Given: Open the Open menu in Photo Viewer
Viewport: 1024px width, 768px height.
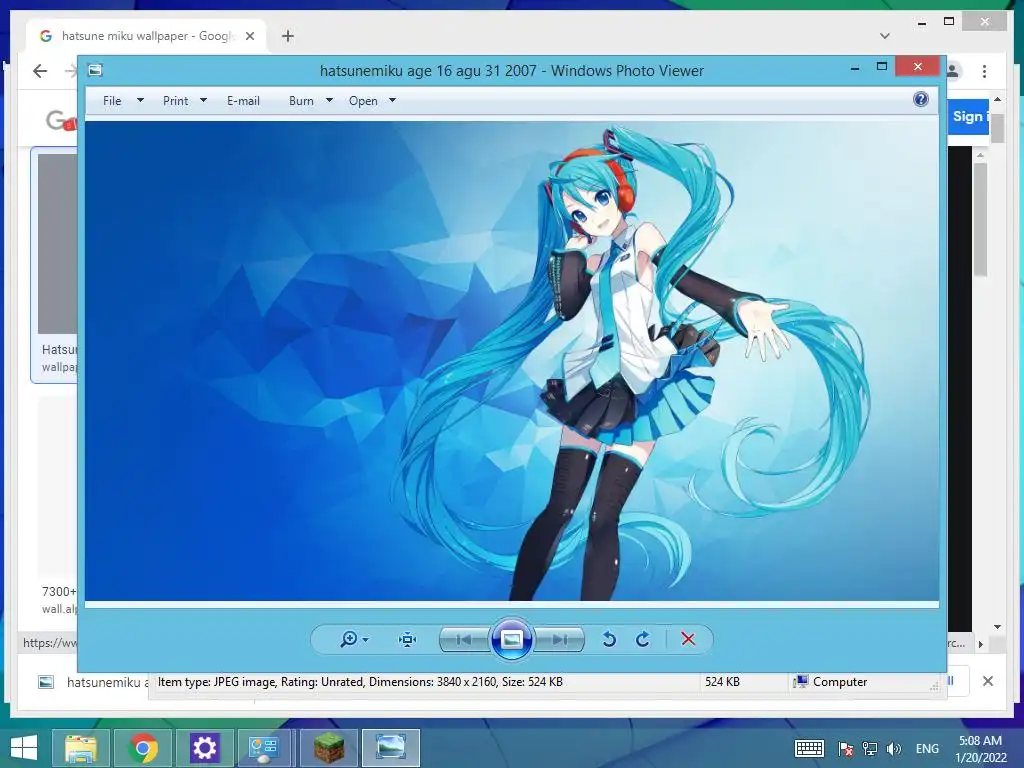Looking at the screenshot, I should [363, 101].
